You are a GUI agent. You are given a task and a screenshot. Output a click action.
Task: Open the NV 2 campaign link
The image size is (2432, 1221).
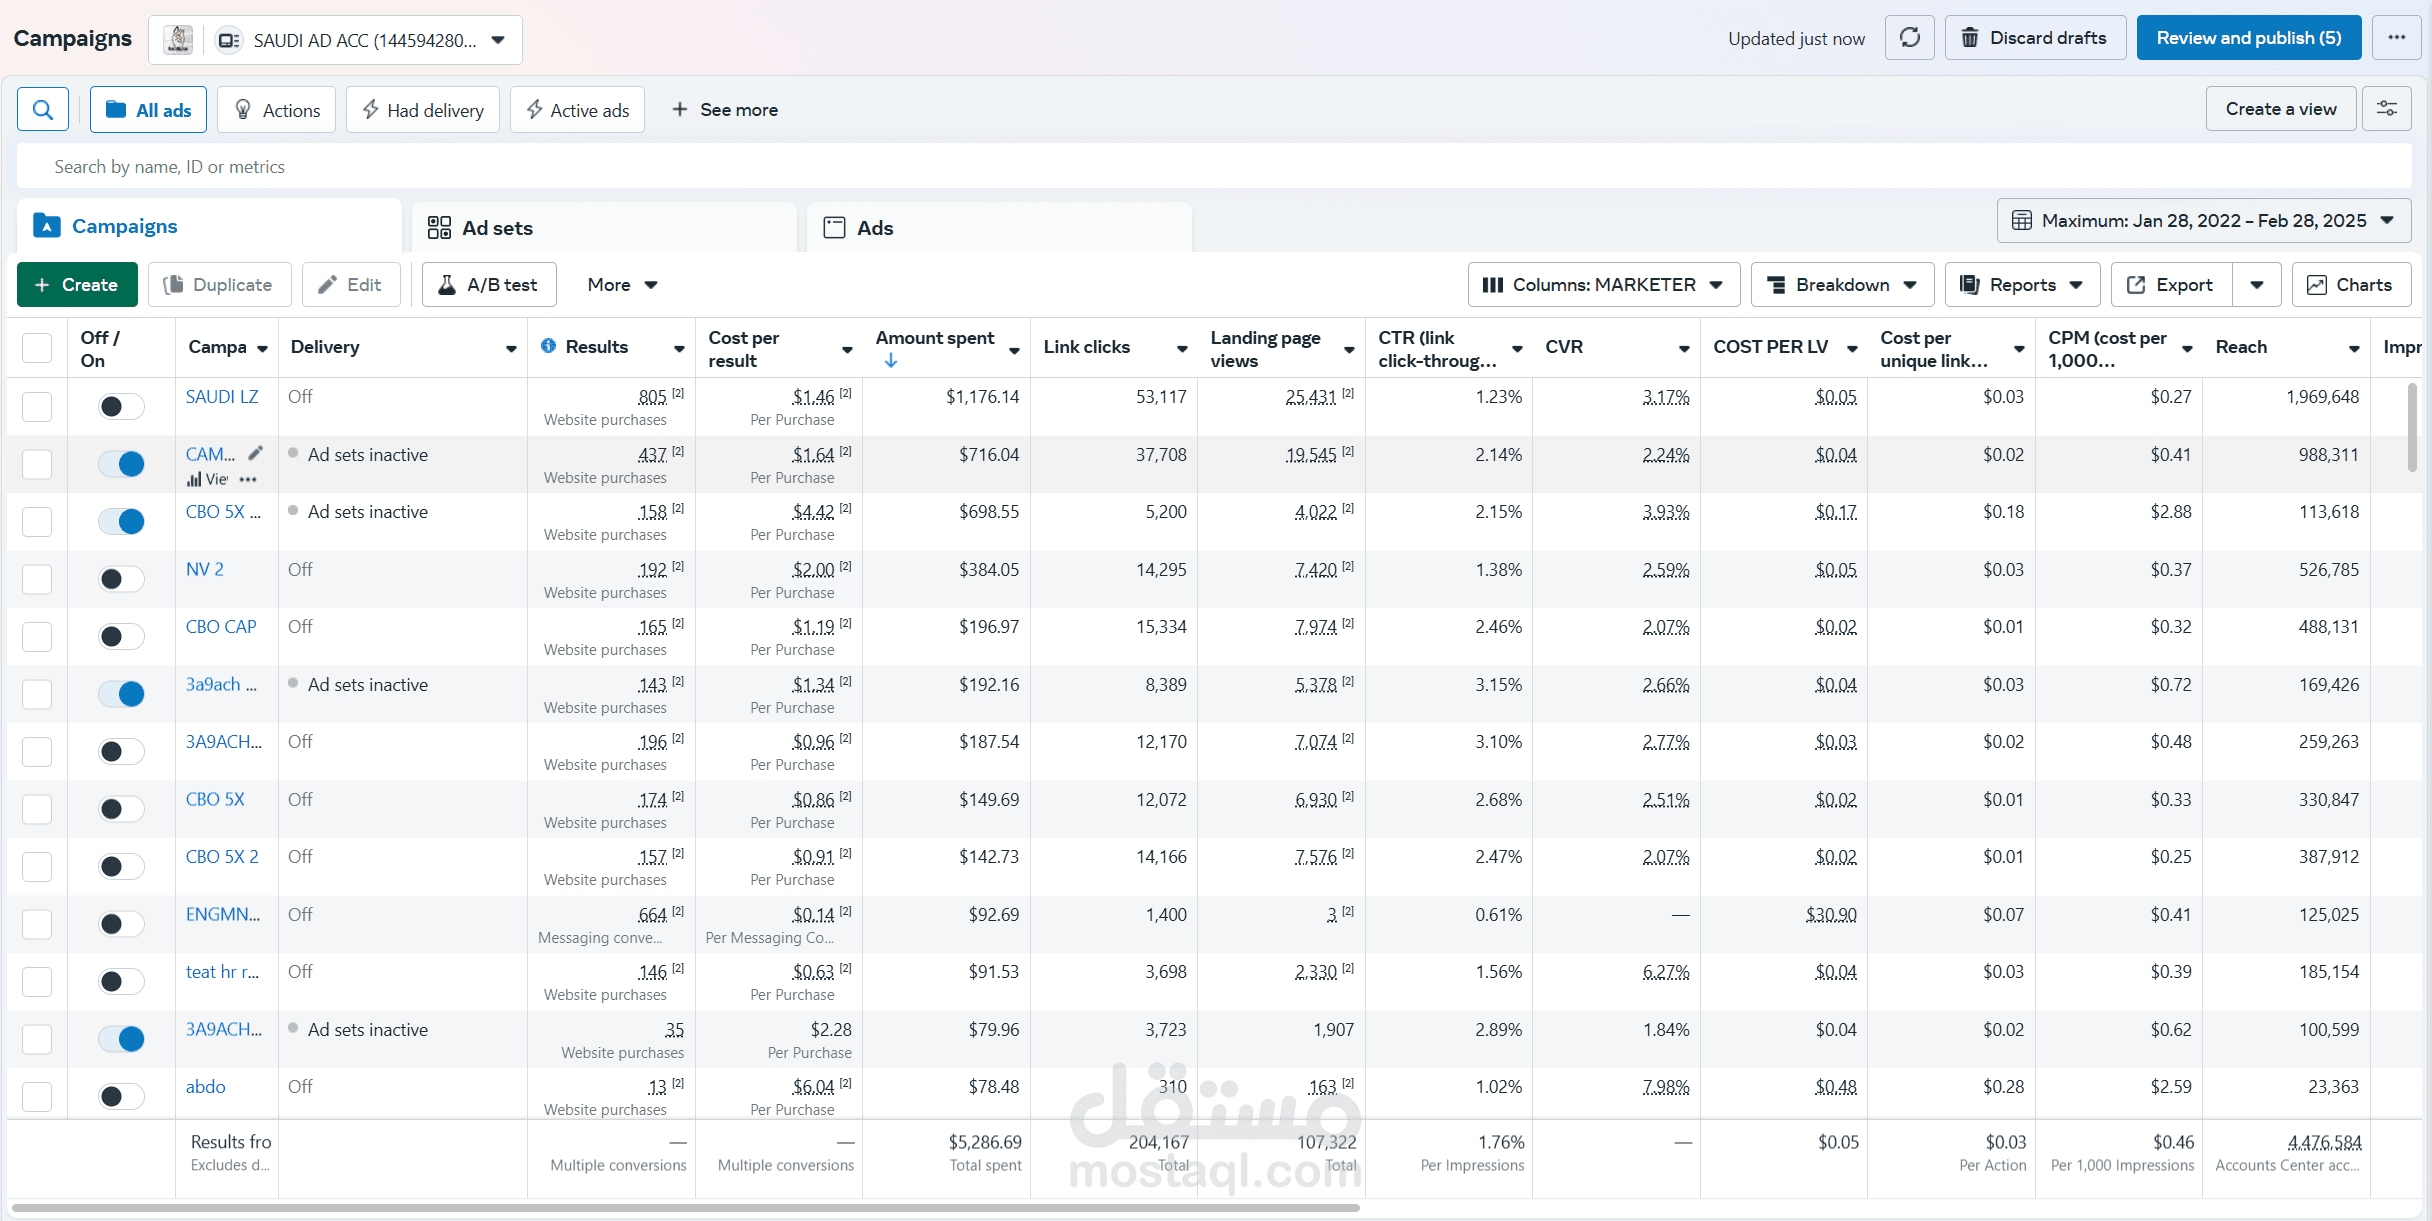(204, 569)
